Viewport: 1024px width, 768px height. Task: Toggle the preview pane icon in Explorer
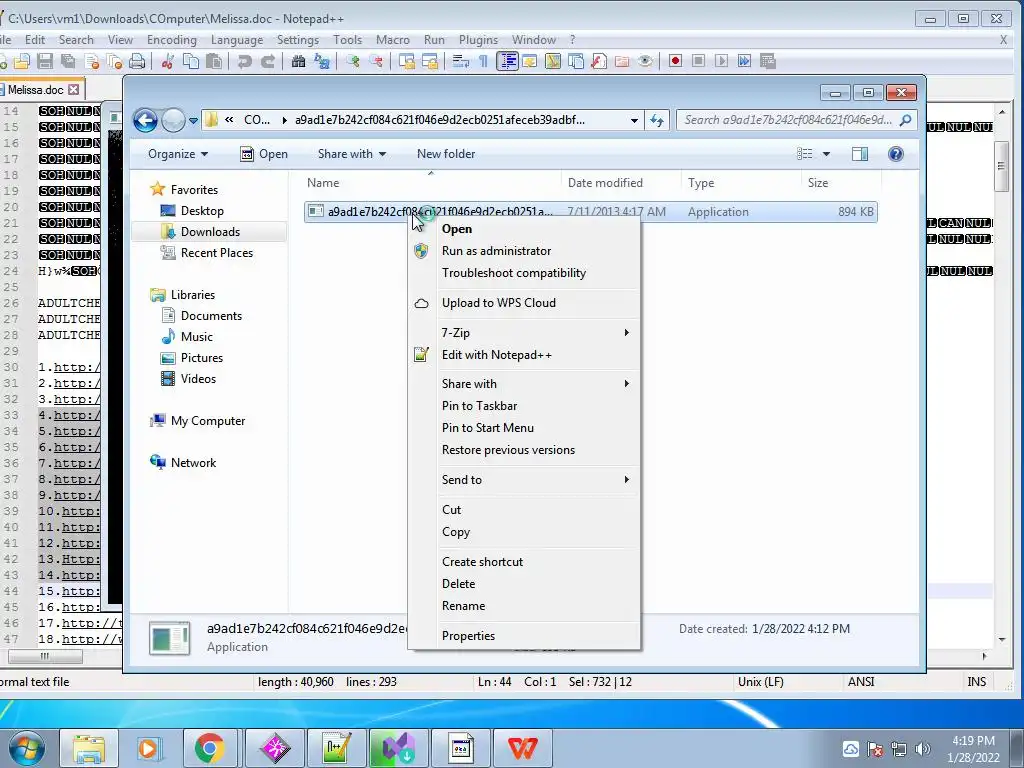[x=860, y=154]
